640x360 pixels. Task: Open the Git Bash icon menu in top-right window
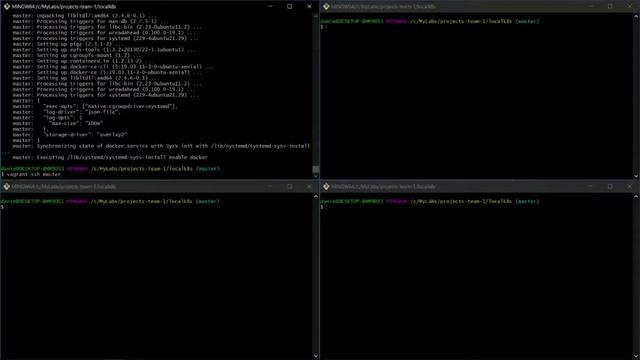(x=326, y=7)
